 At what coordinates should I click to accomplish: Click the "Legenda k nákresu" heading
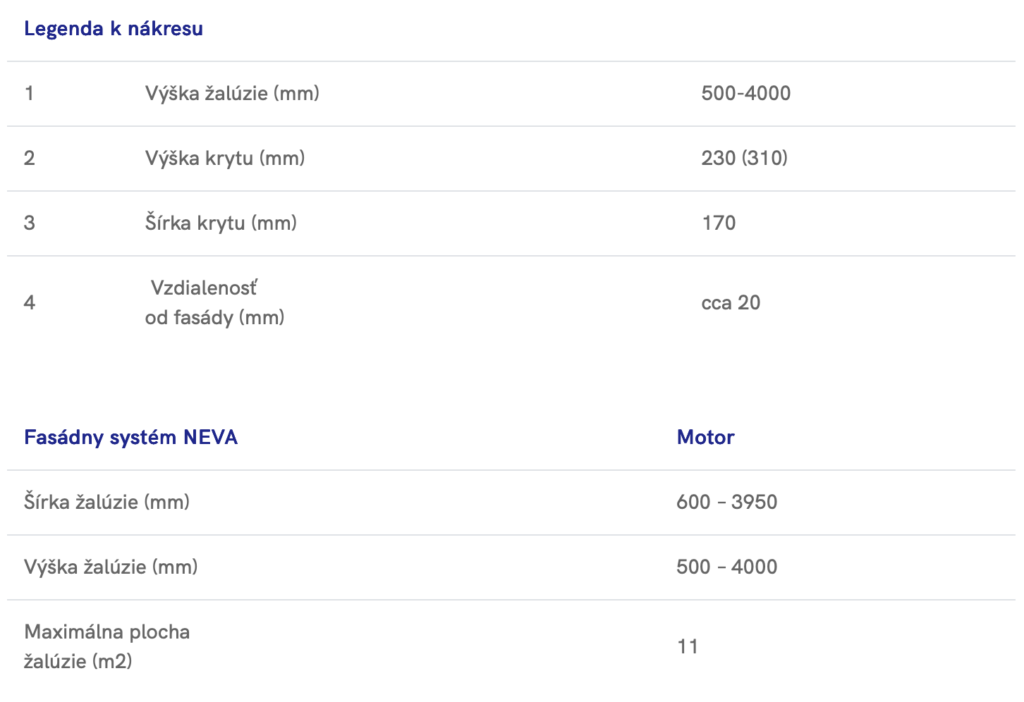tap(113, 29)
